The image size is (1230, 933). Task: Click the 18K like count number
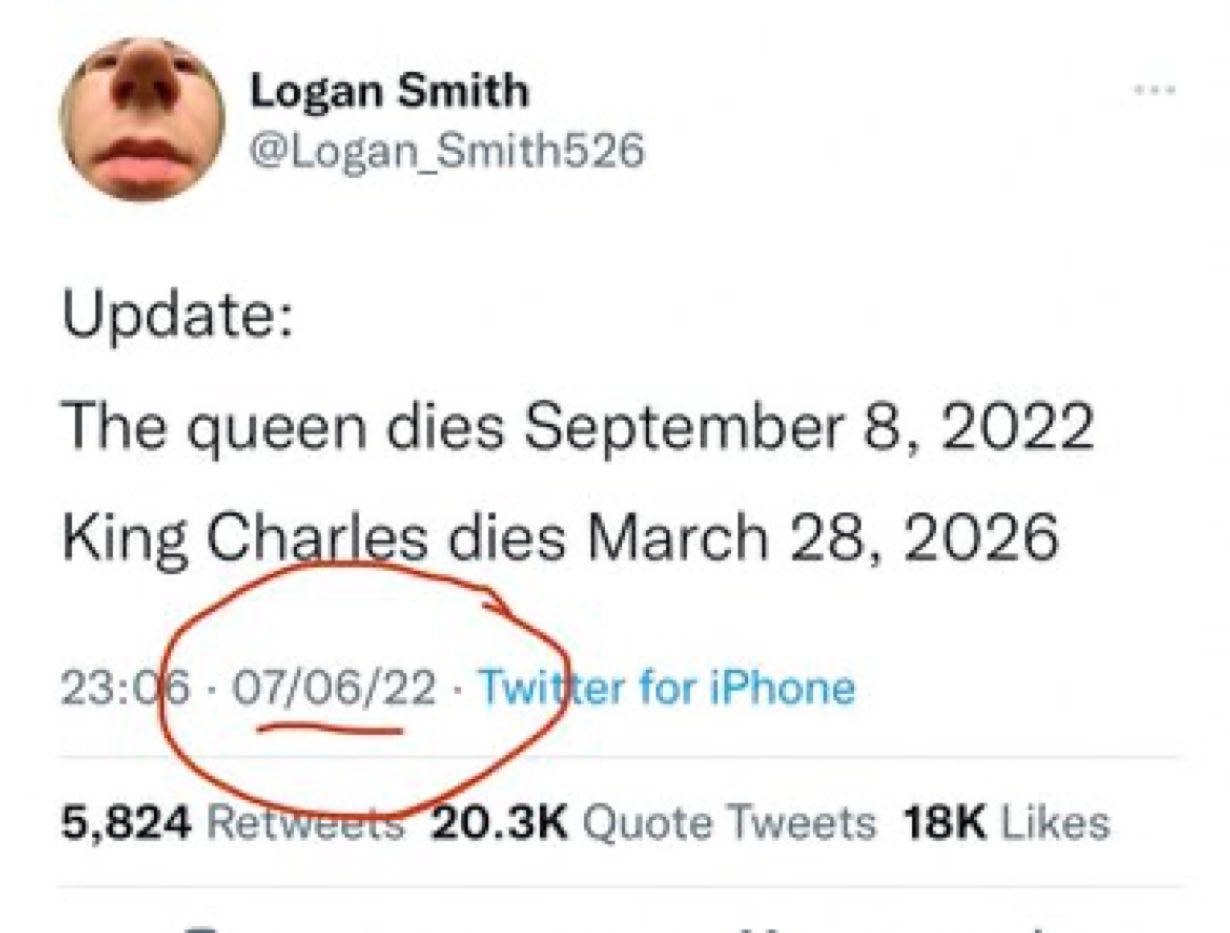click(943, 823)
